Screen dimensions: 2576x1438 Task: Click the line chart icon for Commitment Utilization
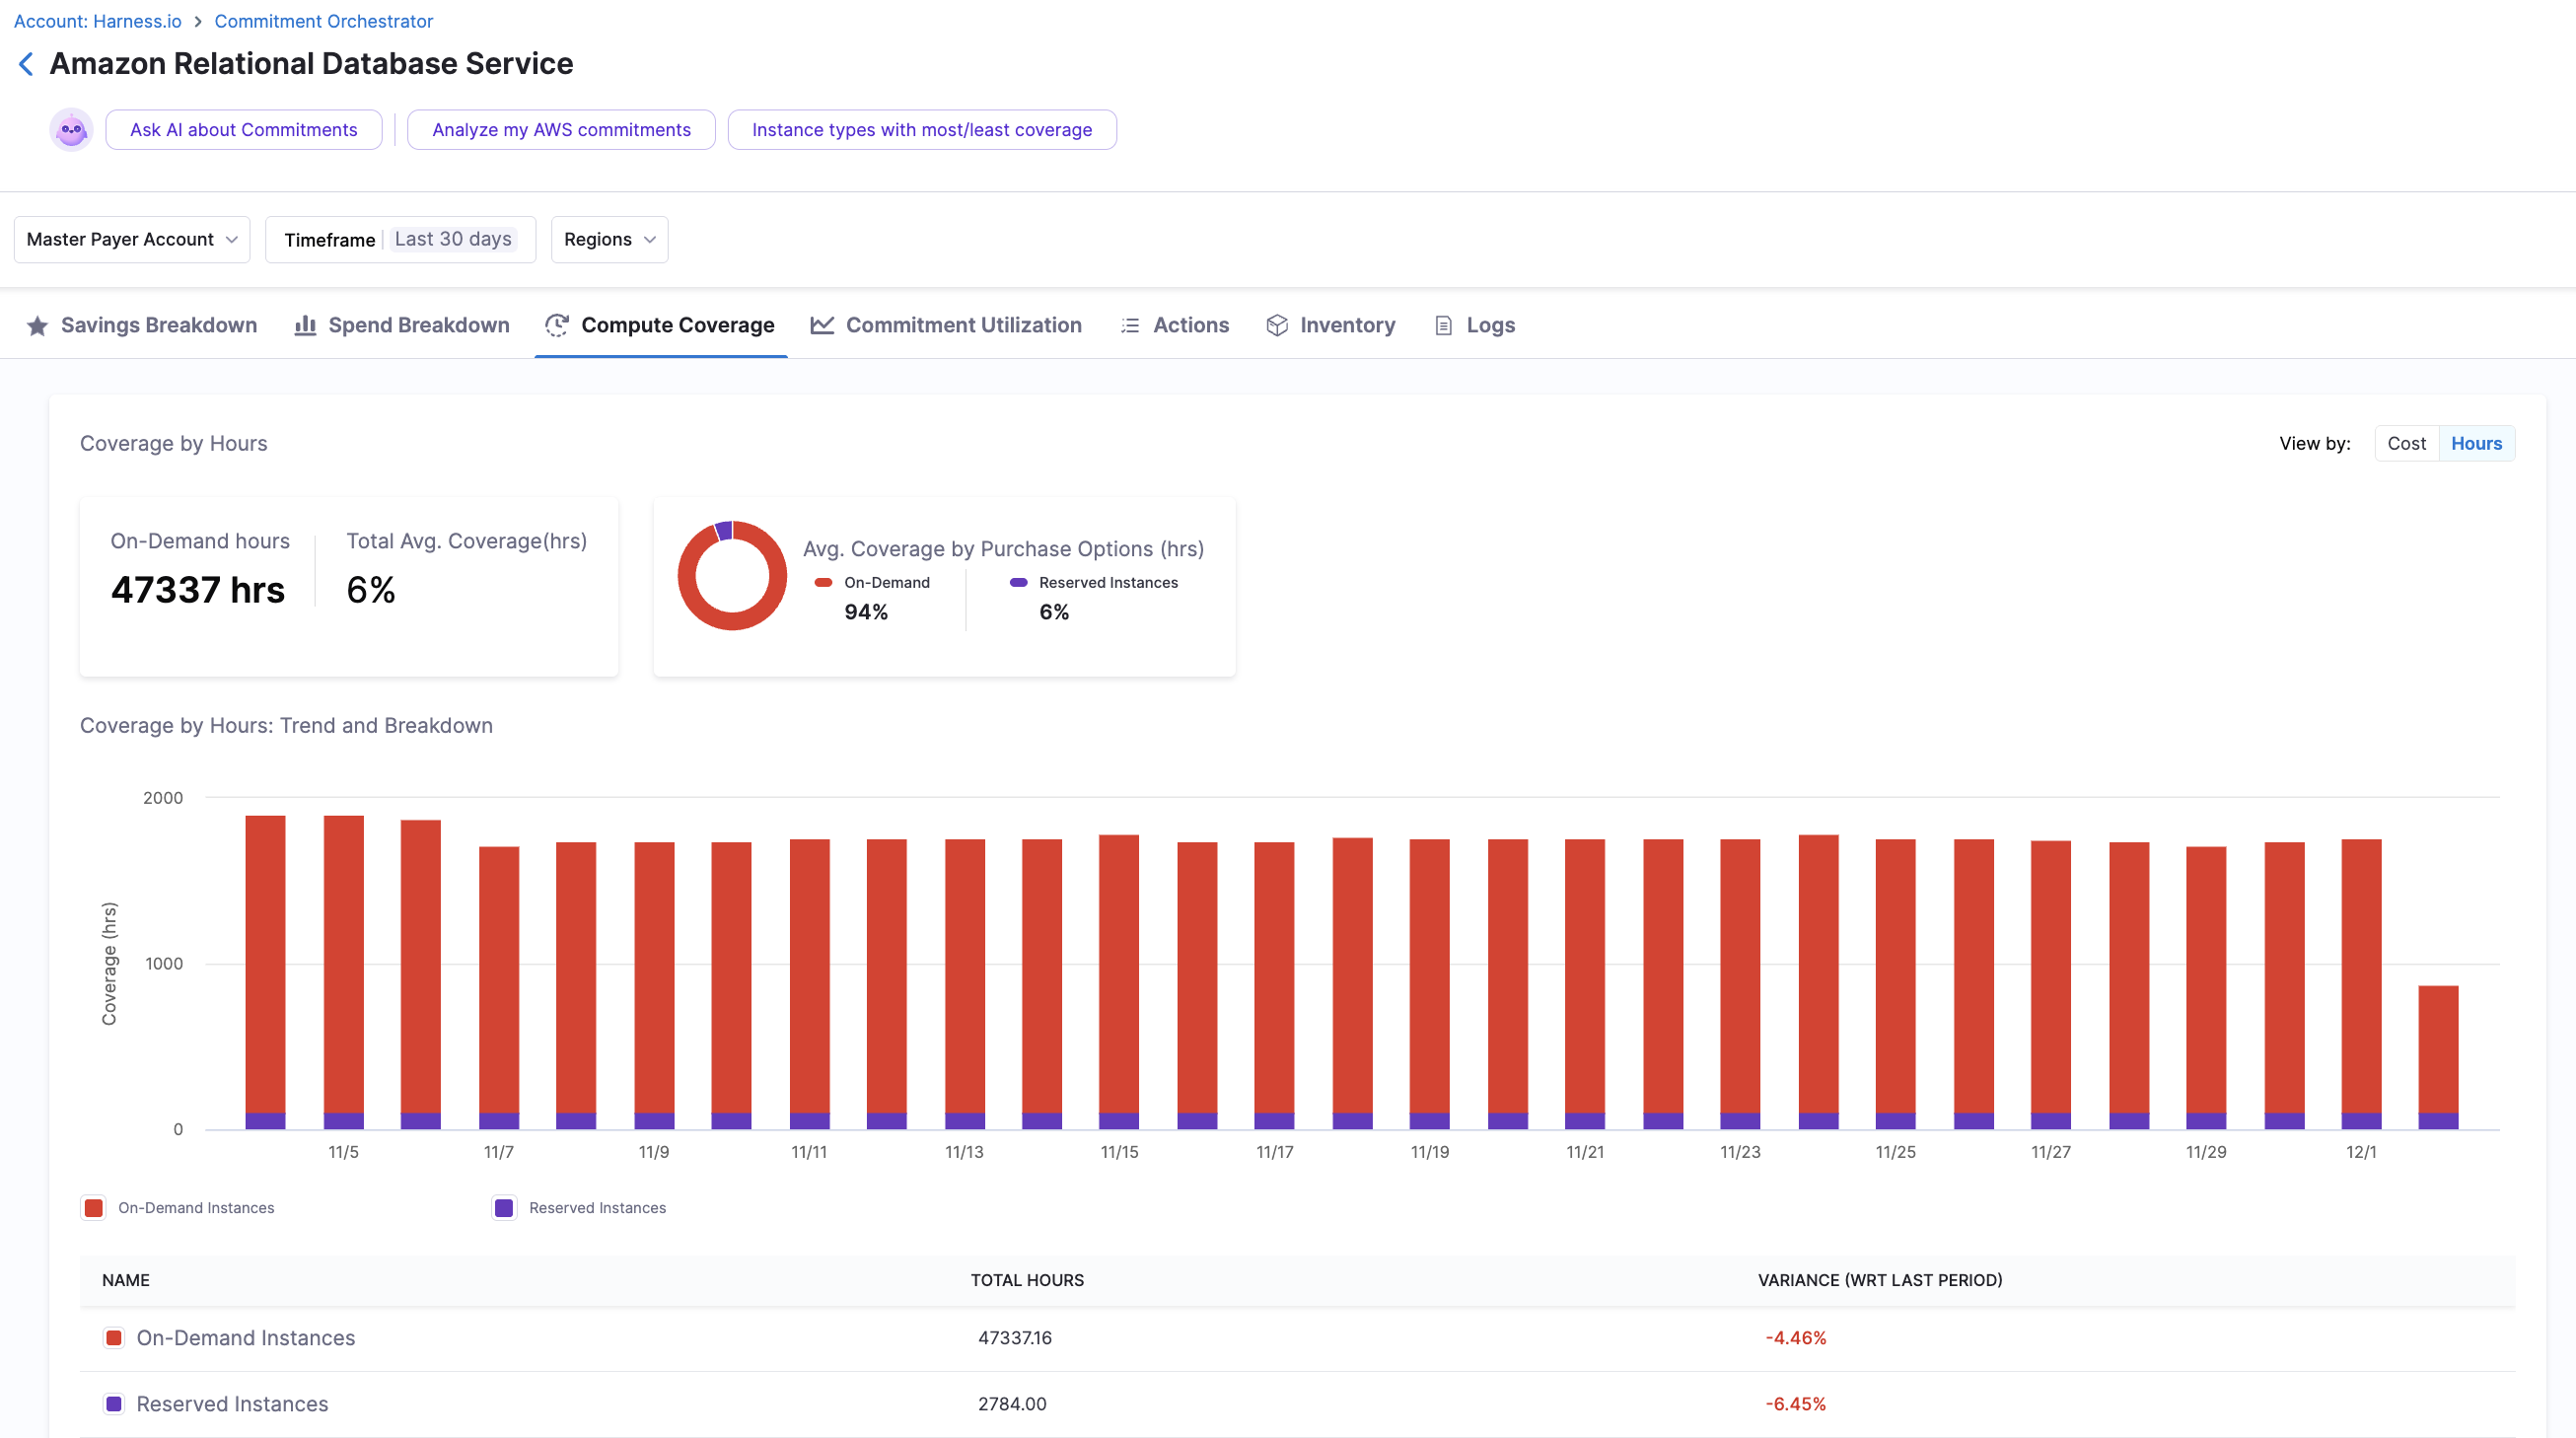point(822,325)
